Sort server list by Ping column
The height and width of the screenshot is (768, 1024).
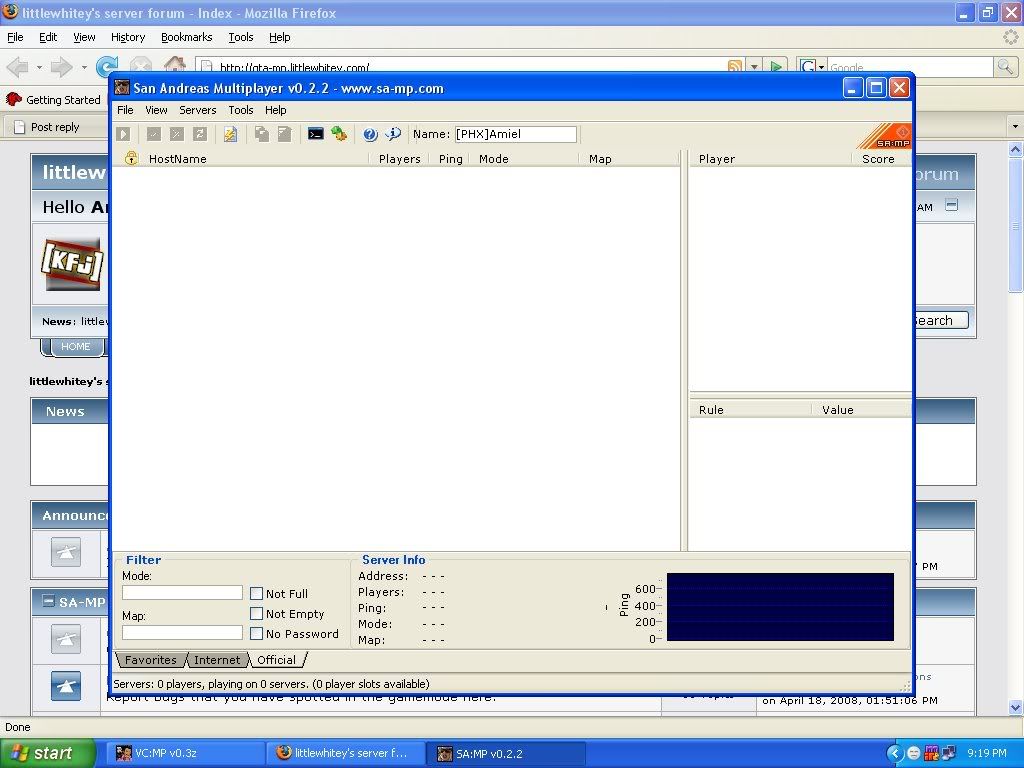(x=450, y=159)
